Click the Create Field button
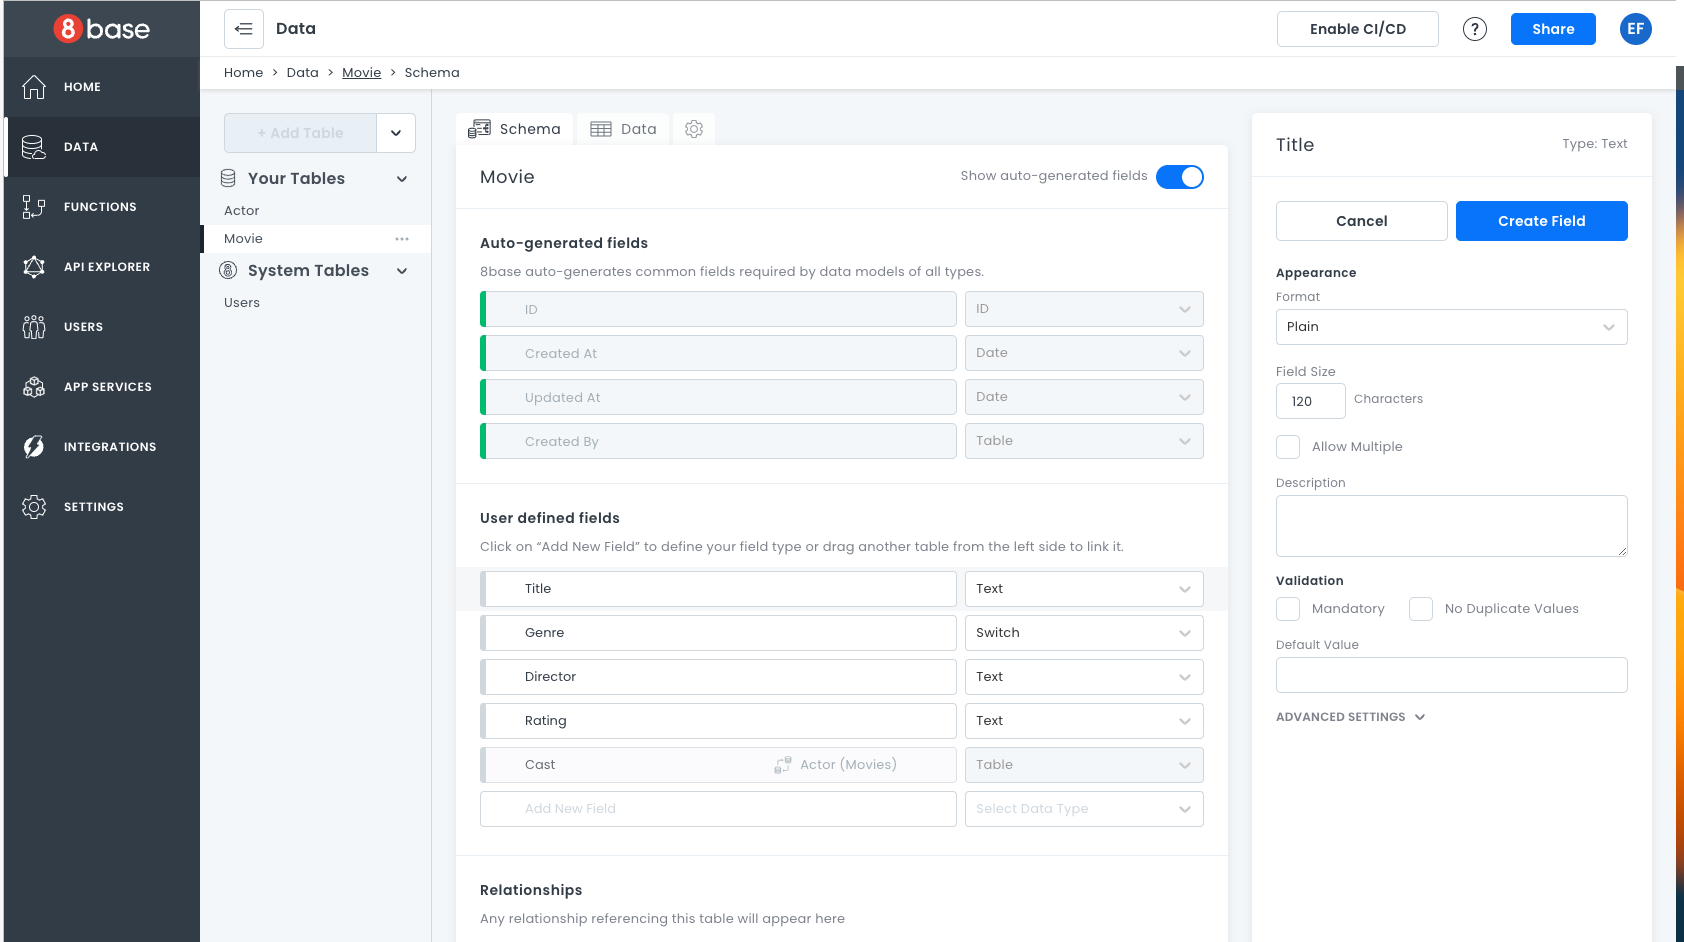 1541,221
